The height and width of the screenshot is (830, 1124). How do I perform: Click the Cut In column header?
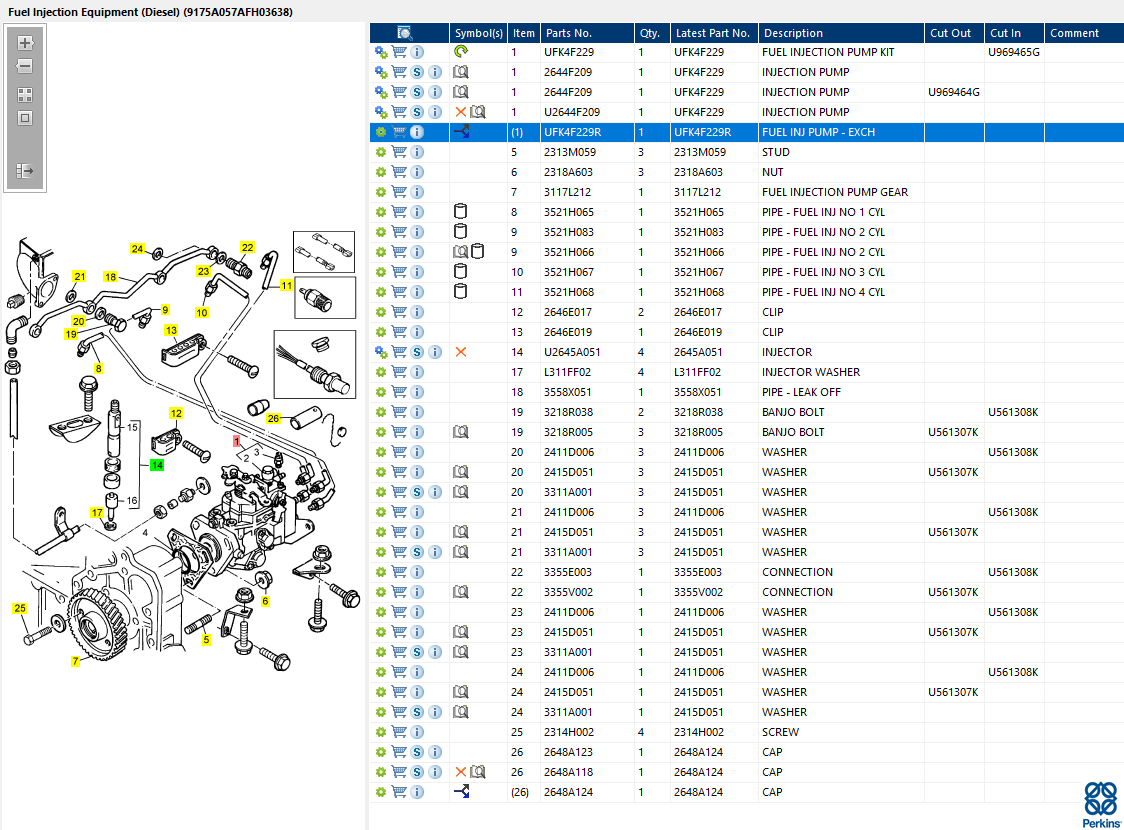pyautogui.click(x=1014, y=33)
